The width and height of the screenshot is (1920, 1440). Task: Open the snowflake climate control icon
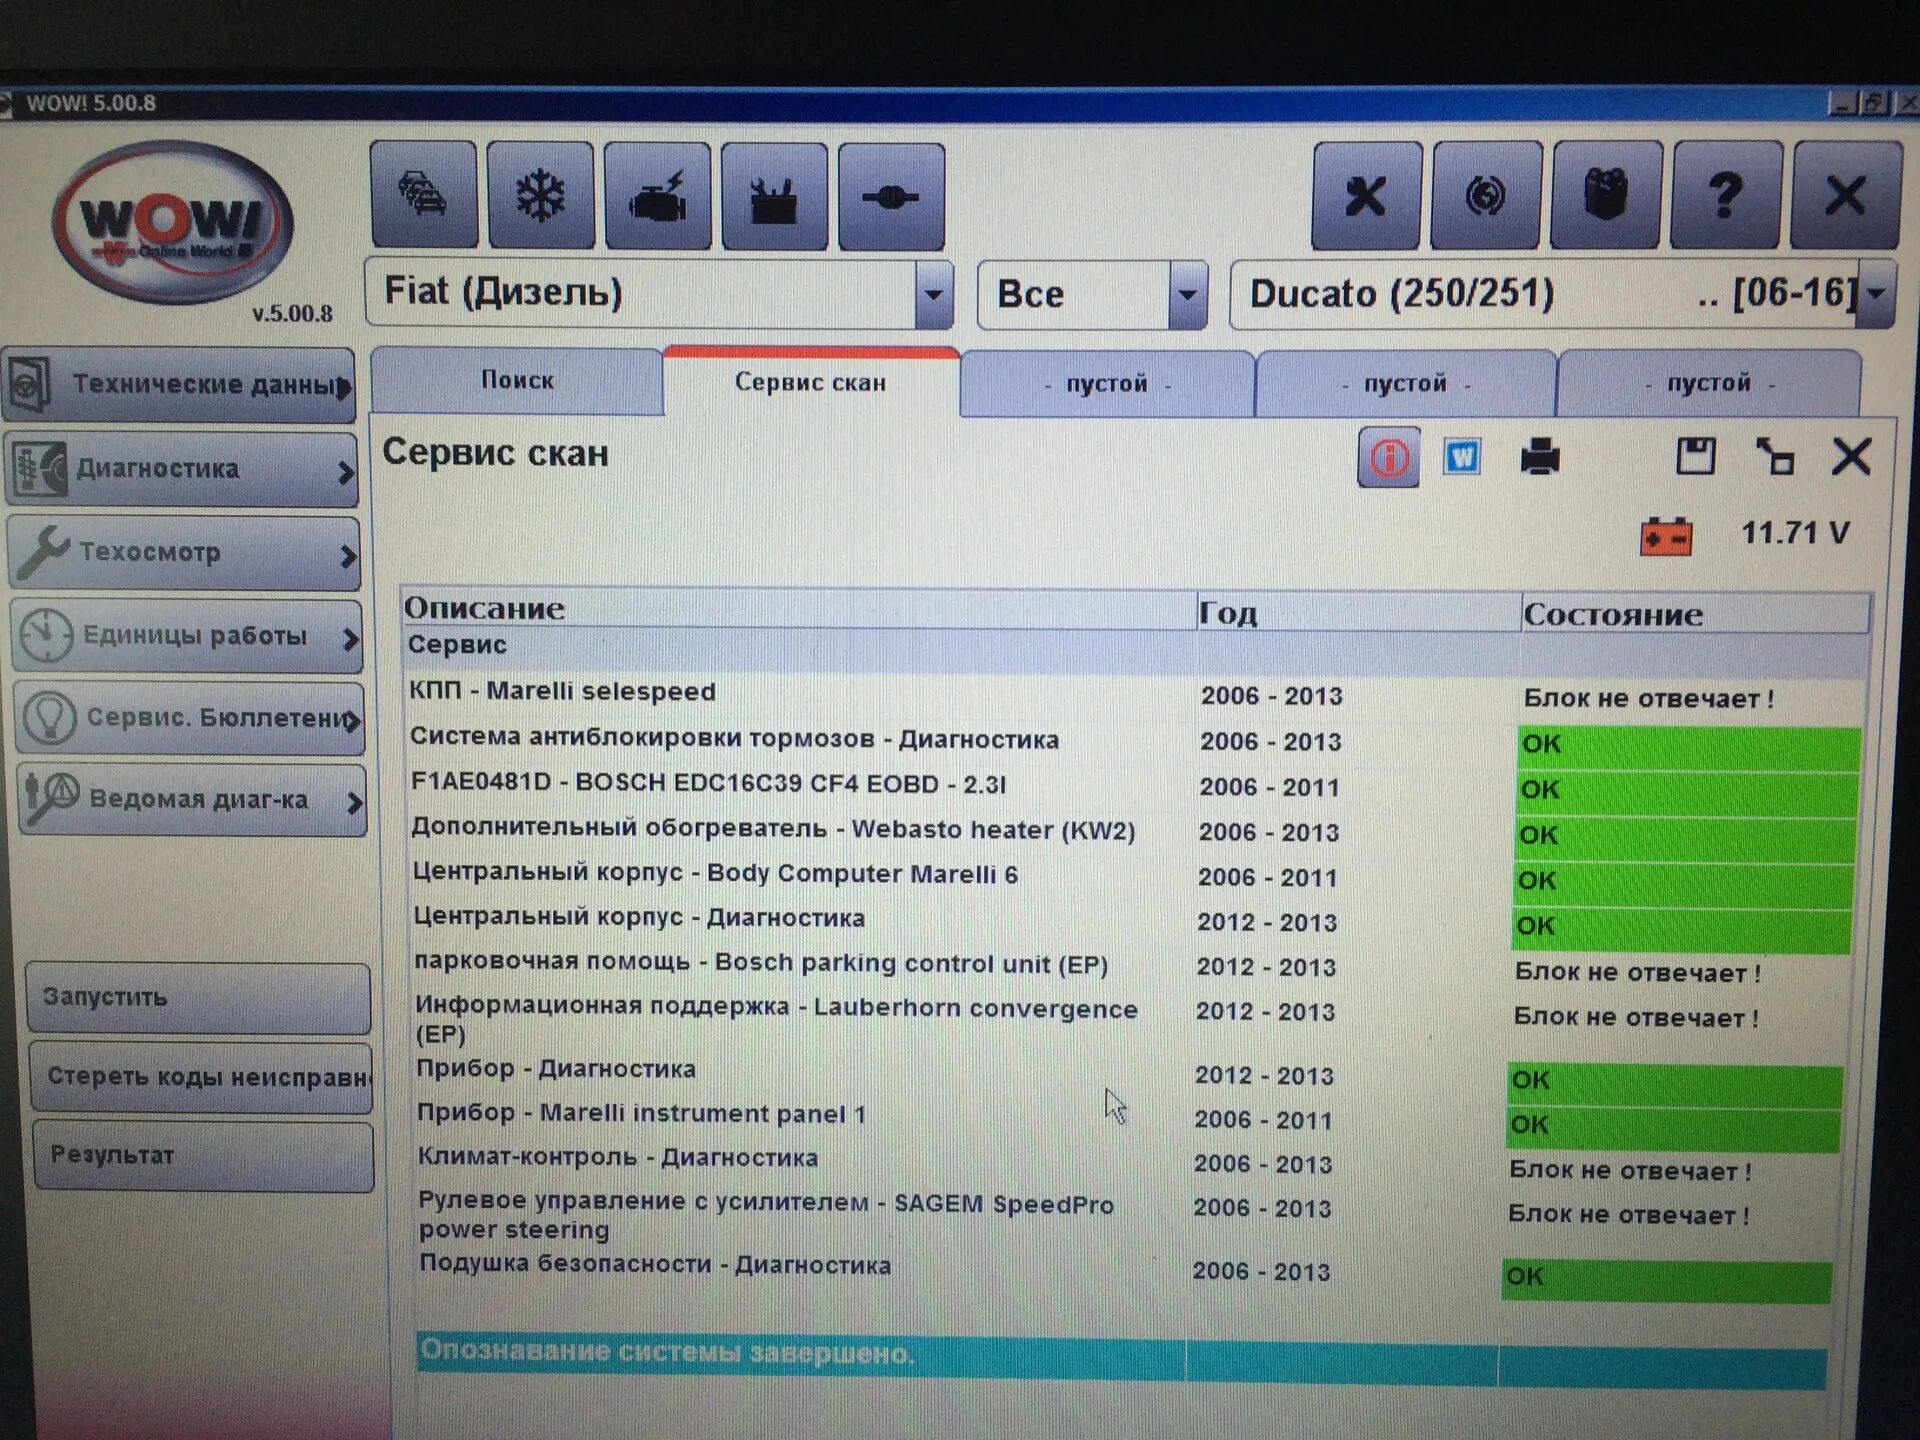(x=541, y=196)
